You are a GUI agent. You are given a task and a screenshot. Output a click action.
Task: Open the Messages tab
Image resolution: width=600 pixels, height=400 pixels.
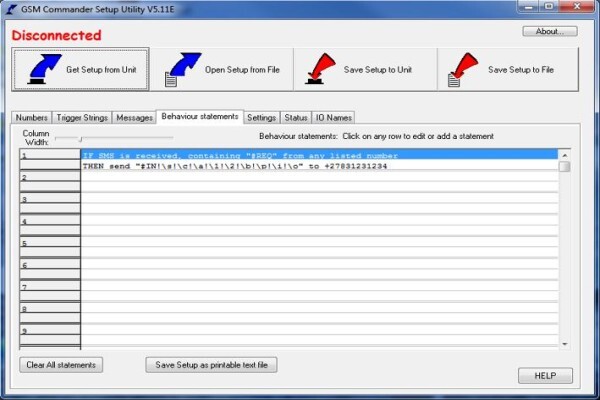(134, 118)
